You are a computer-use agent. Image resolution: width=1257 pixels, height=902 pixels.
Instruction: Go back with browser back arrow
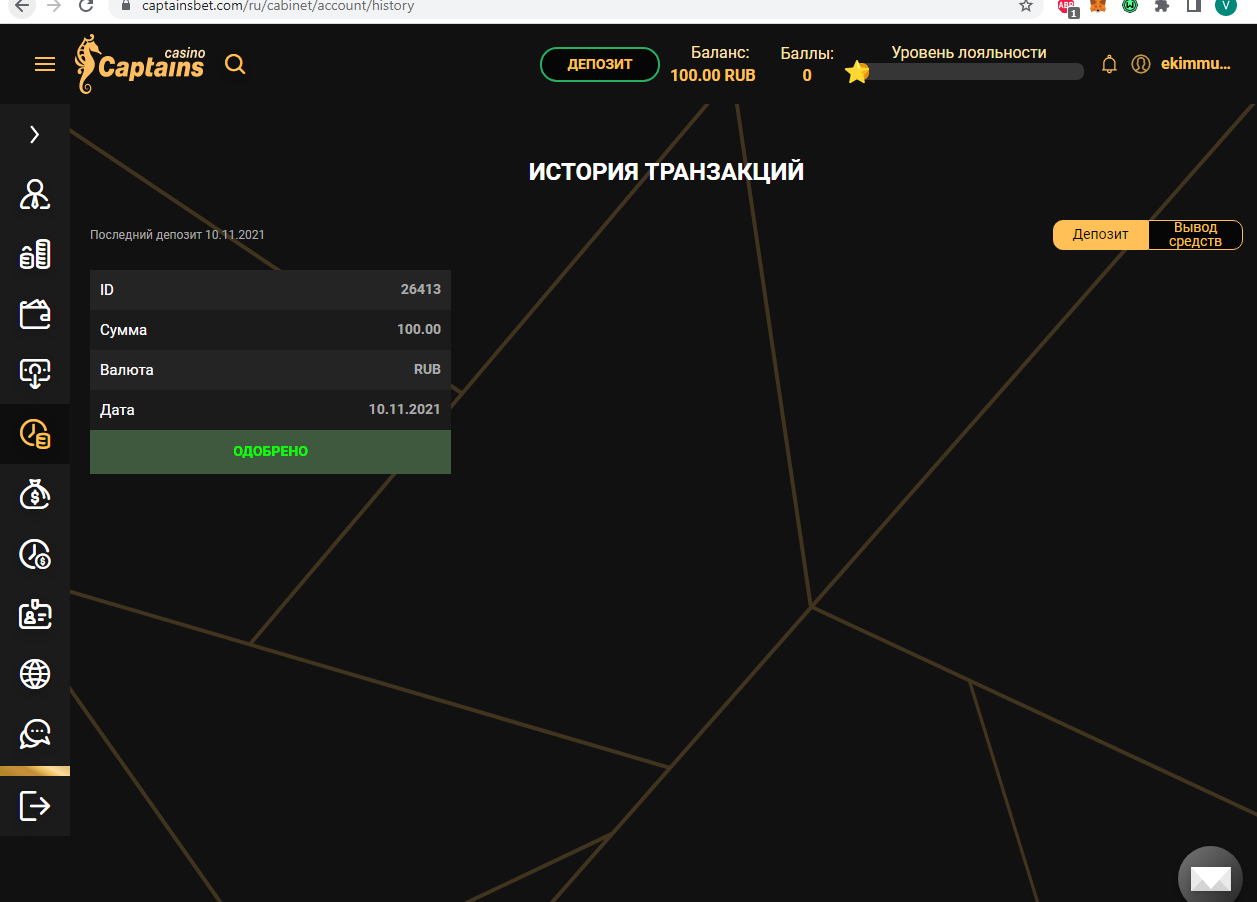coord(22,6)
